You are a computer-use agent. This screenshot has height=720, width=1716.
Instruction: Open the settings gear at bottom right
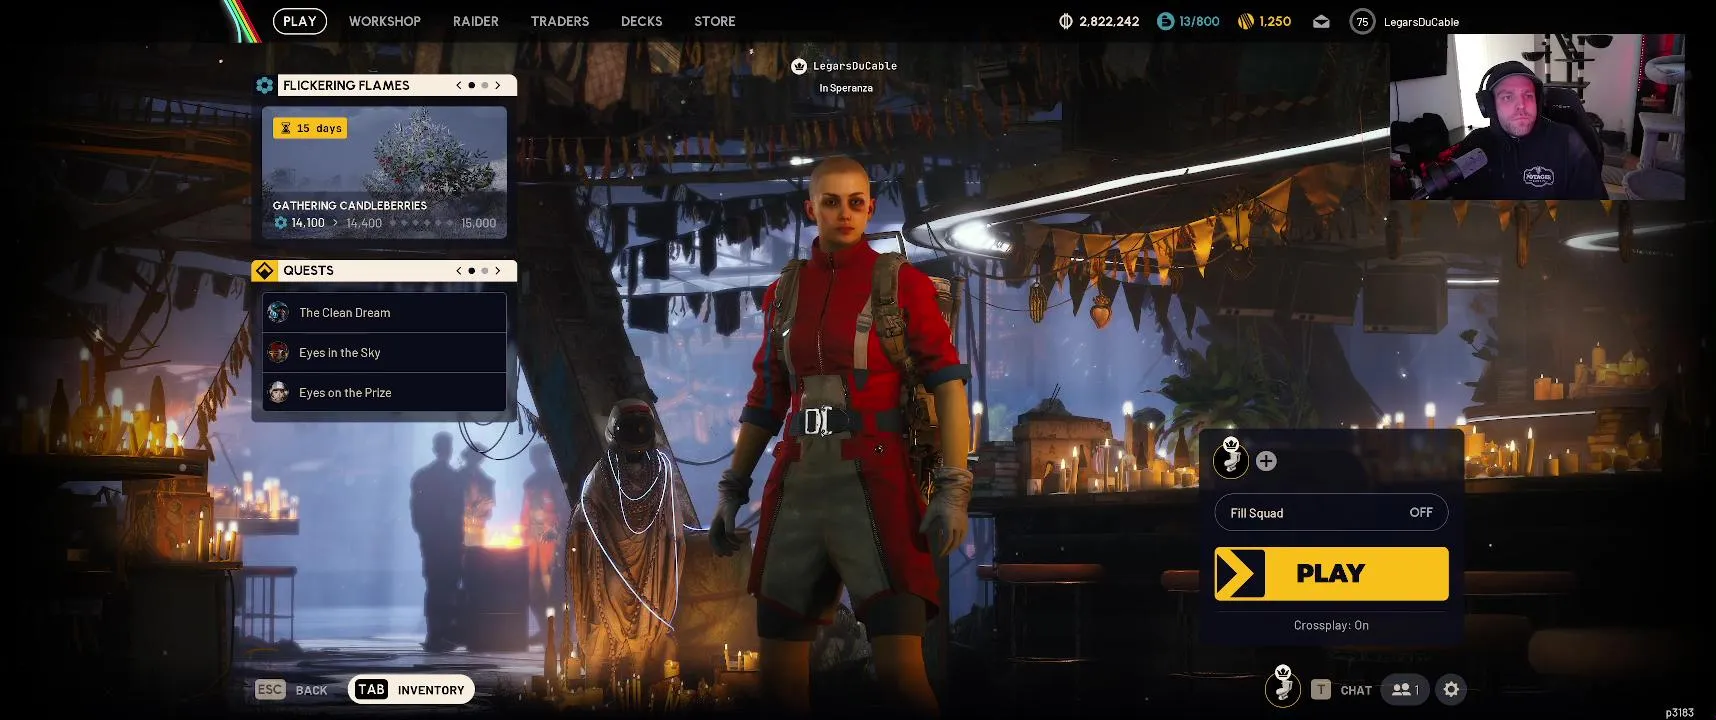point(1451,689)
